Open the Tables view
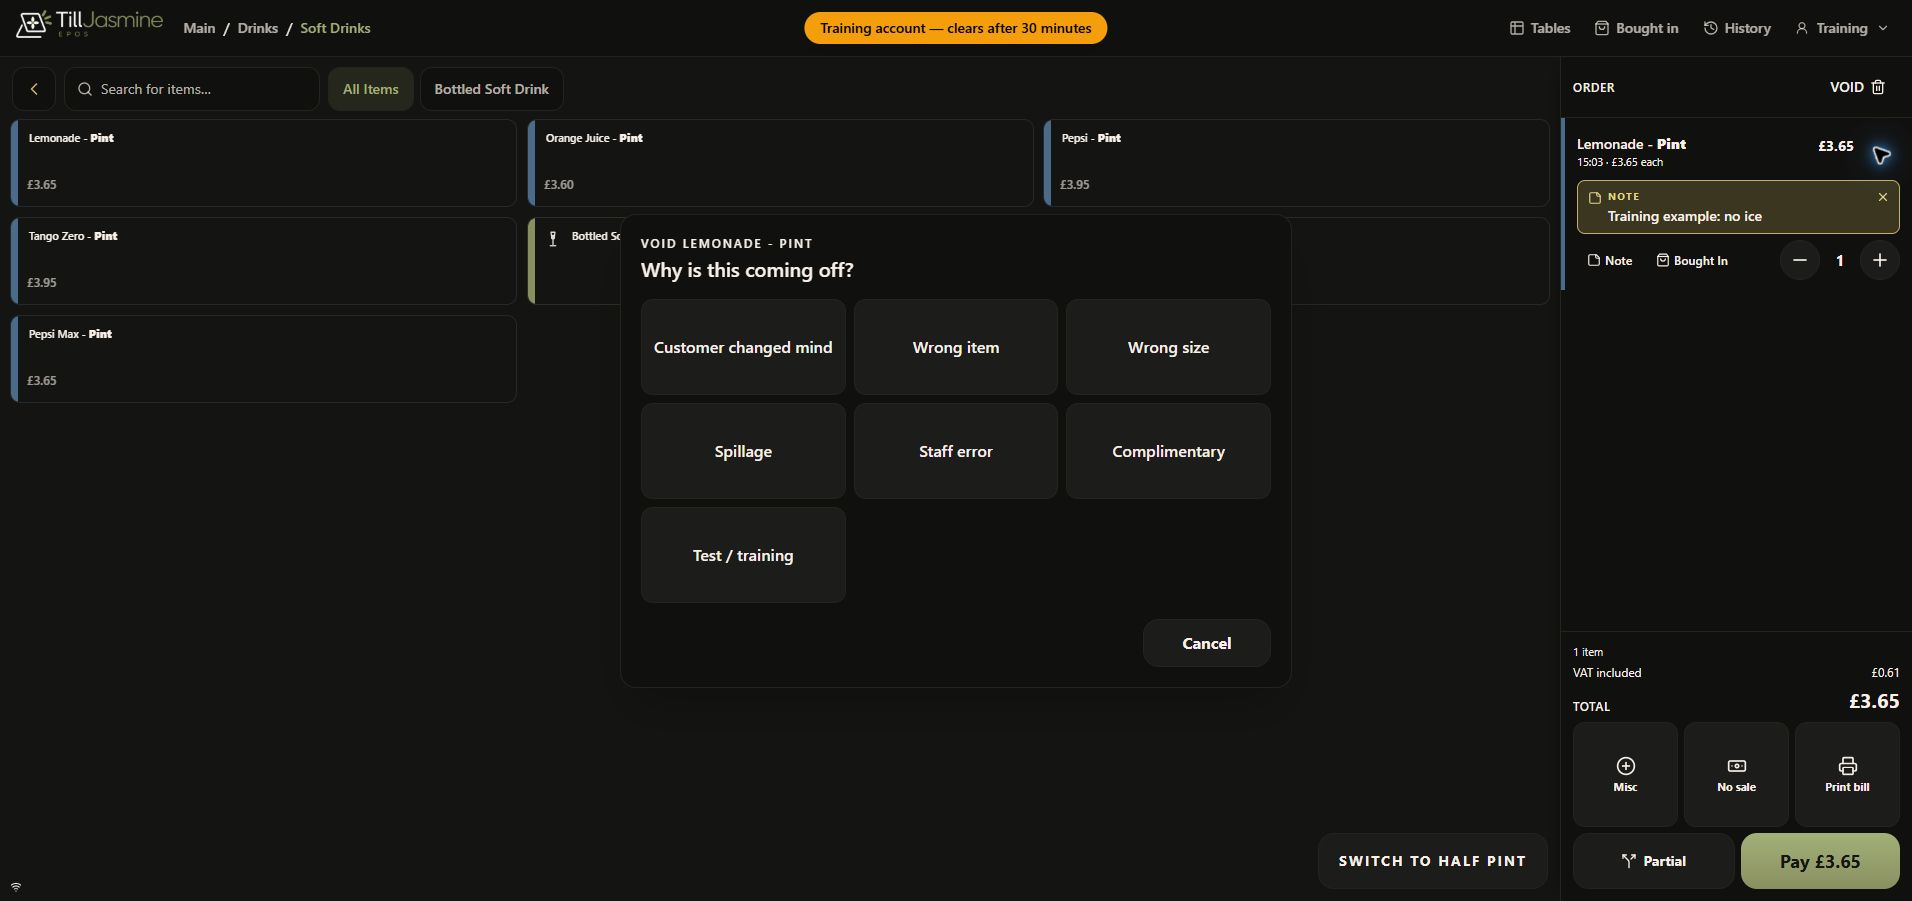 click(1540, 28)
